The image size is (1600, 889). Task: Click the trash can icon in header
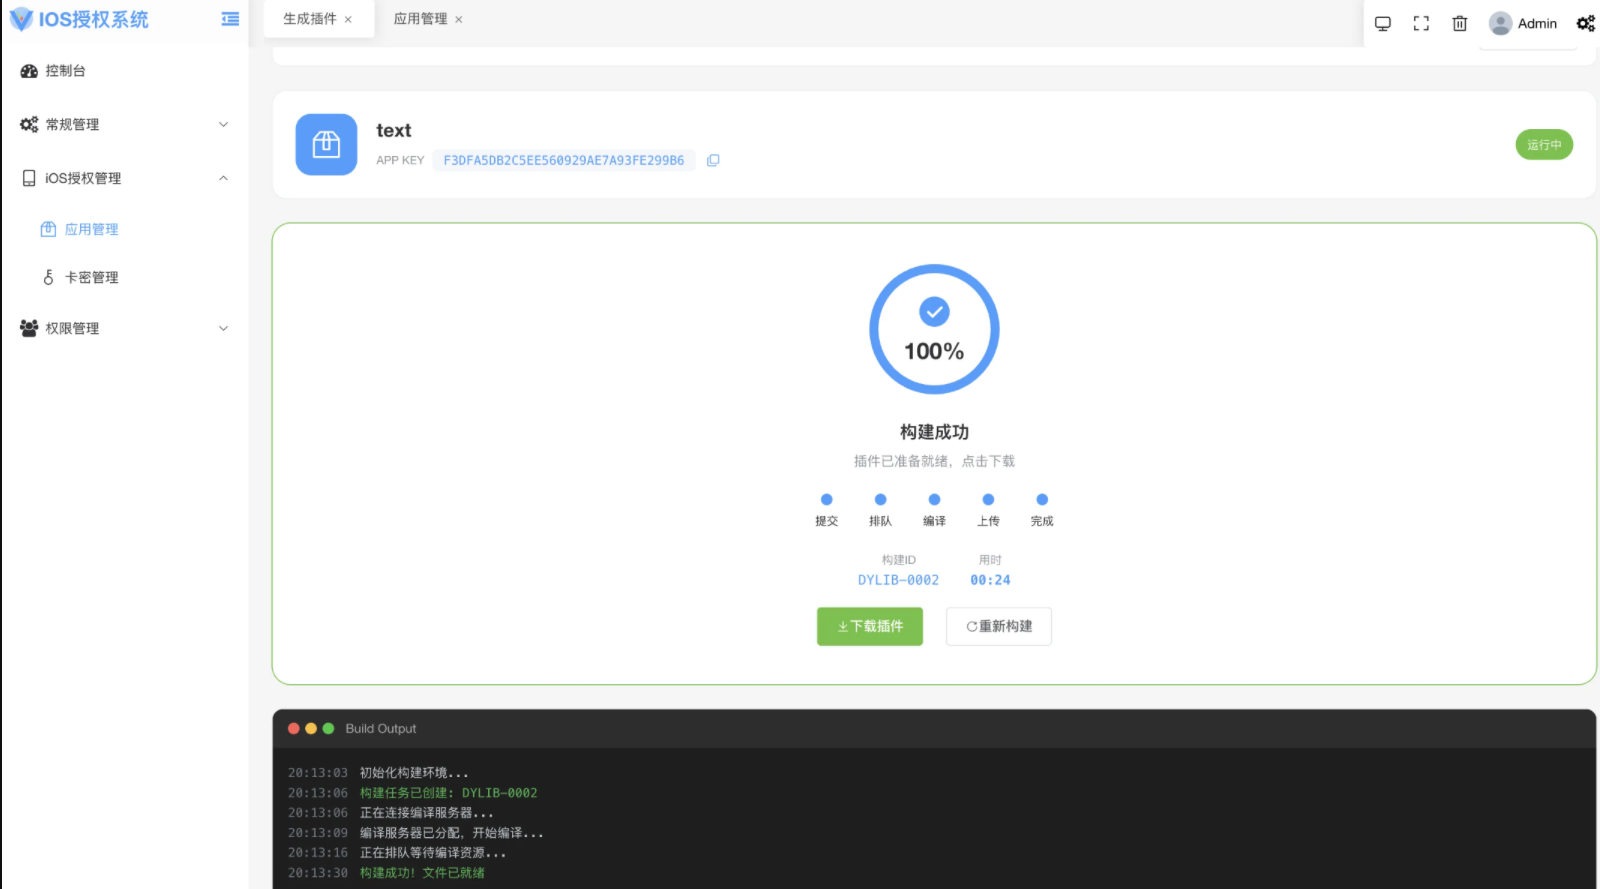click(x=1460, y=24)
